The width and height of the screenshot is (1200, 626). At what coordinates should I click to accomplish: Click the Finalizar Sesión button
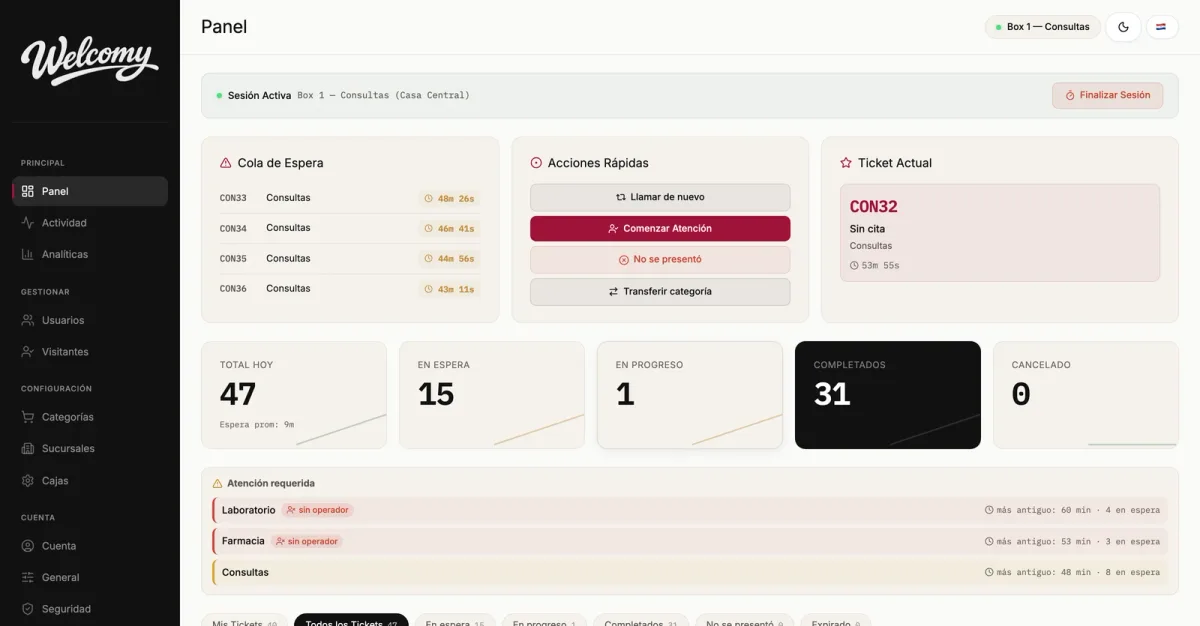(x=1107, y=95)
